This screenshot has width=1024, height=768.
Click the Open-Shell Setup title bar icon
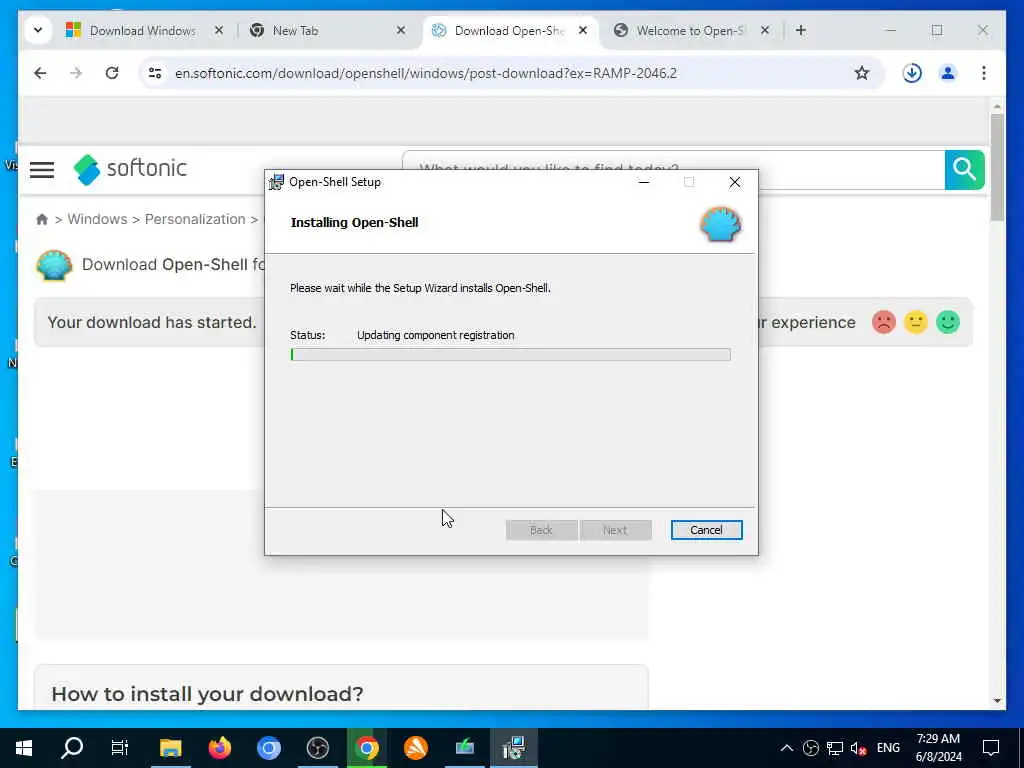[276, 182]
